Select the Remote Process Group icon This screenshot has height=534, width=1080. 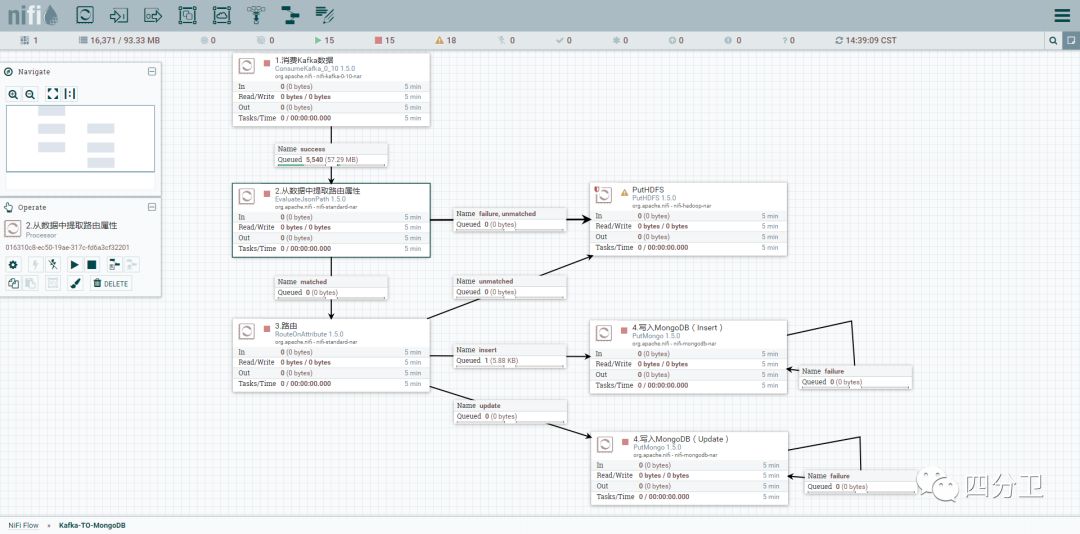tap(221, 15)
